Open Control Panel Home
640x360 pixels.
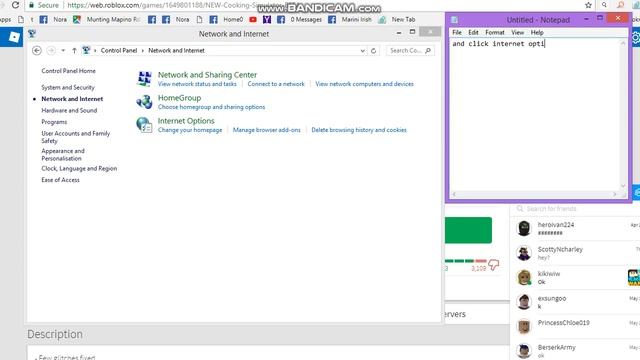69,71
